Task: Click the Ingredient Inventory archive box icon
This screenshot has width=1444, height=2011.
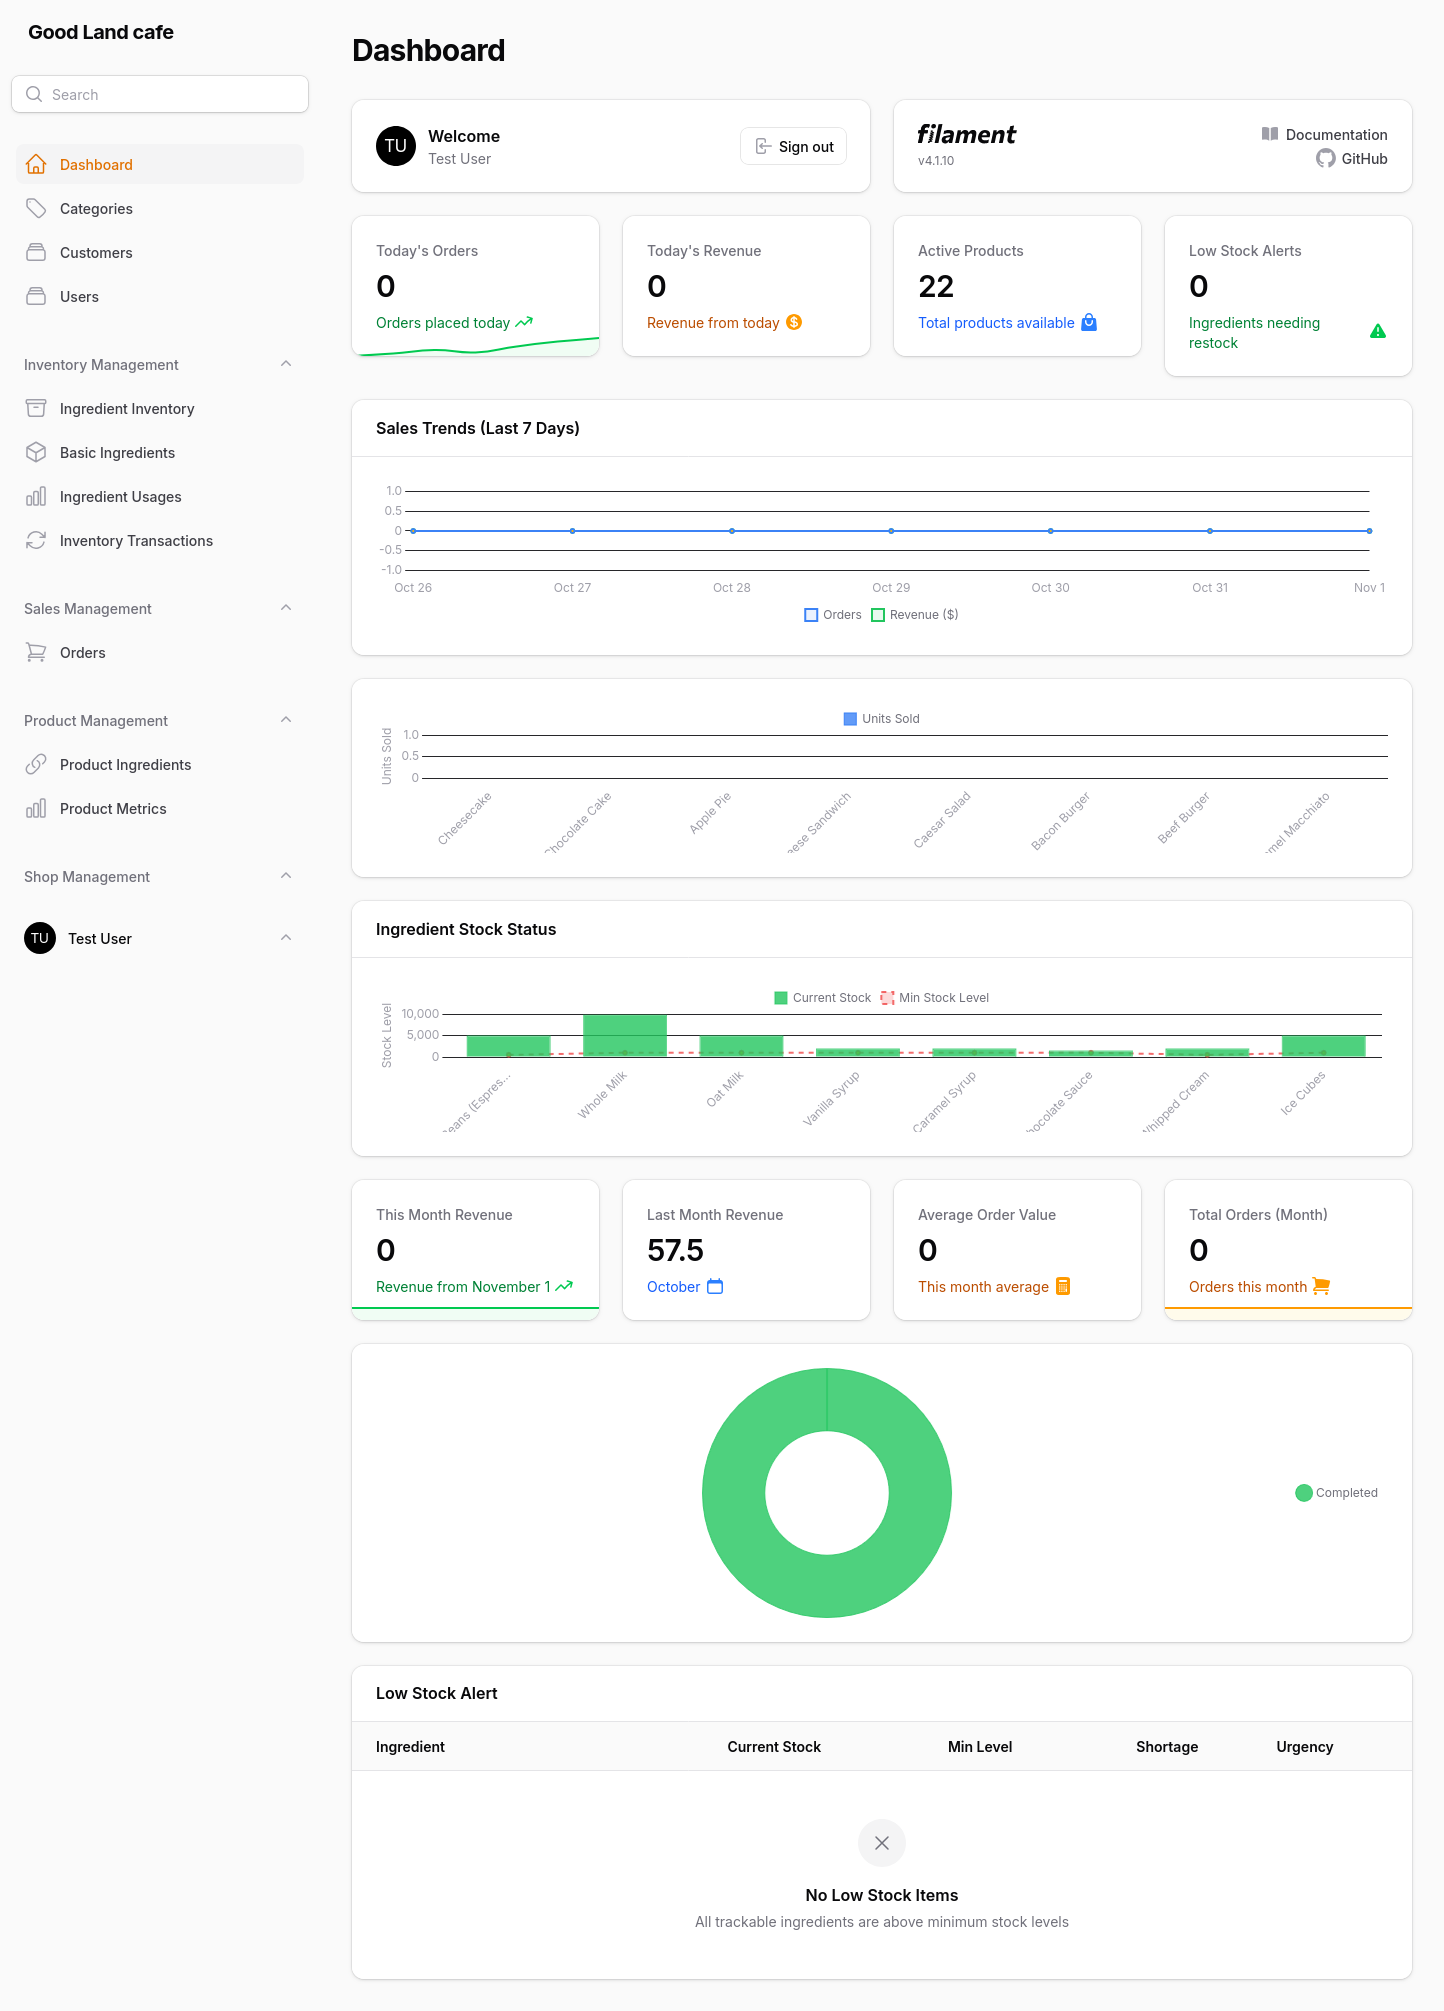Action: [36, 408]
